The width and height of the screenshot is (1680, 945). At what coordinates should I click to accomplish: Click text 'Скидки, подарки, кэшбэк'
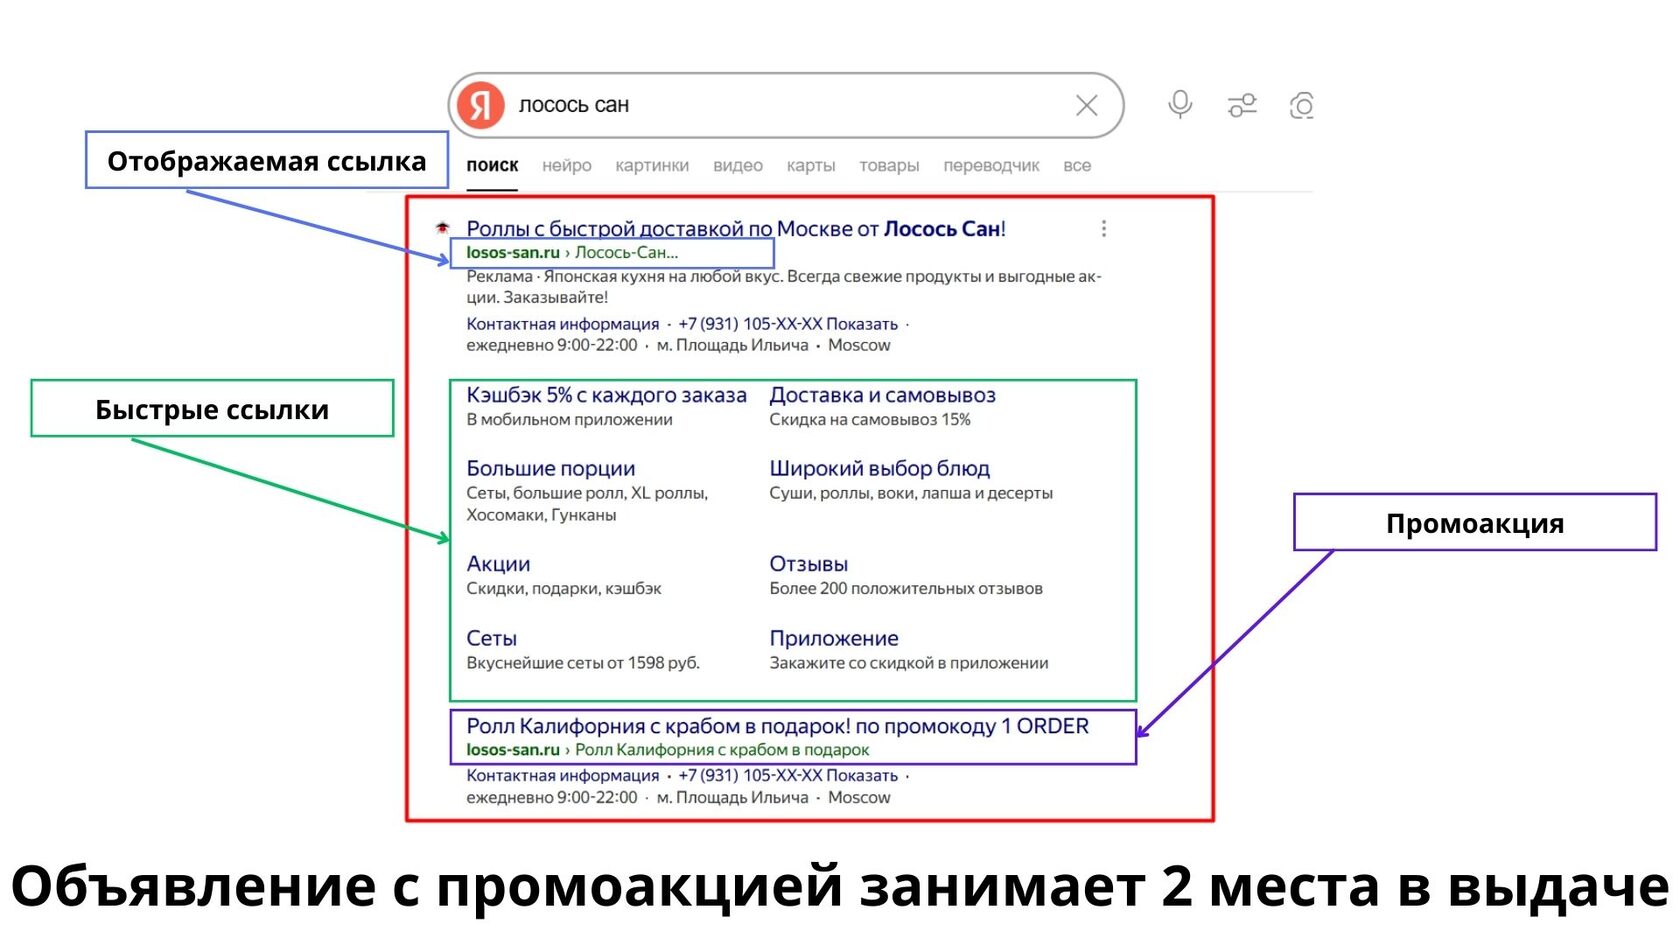564,589
